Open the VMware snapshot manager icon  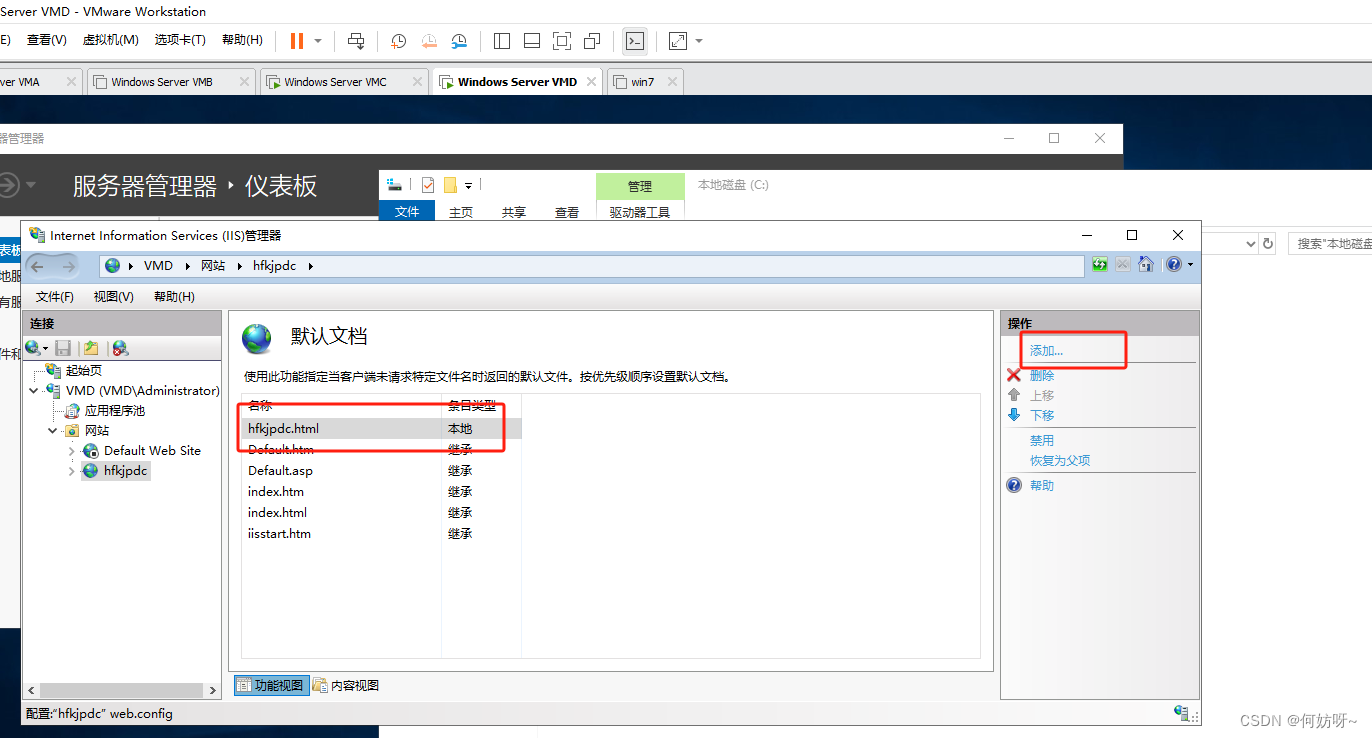point(459,41)
